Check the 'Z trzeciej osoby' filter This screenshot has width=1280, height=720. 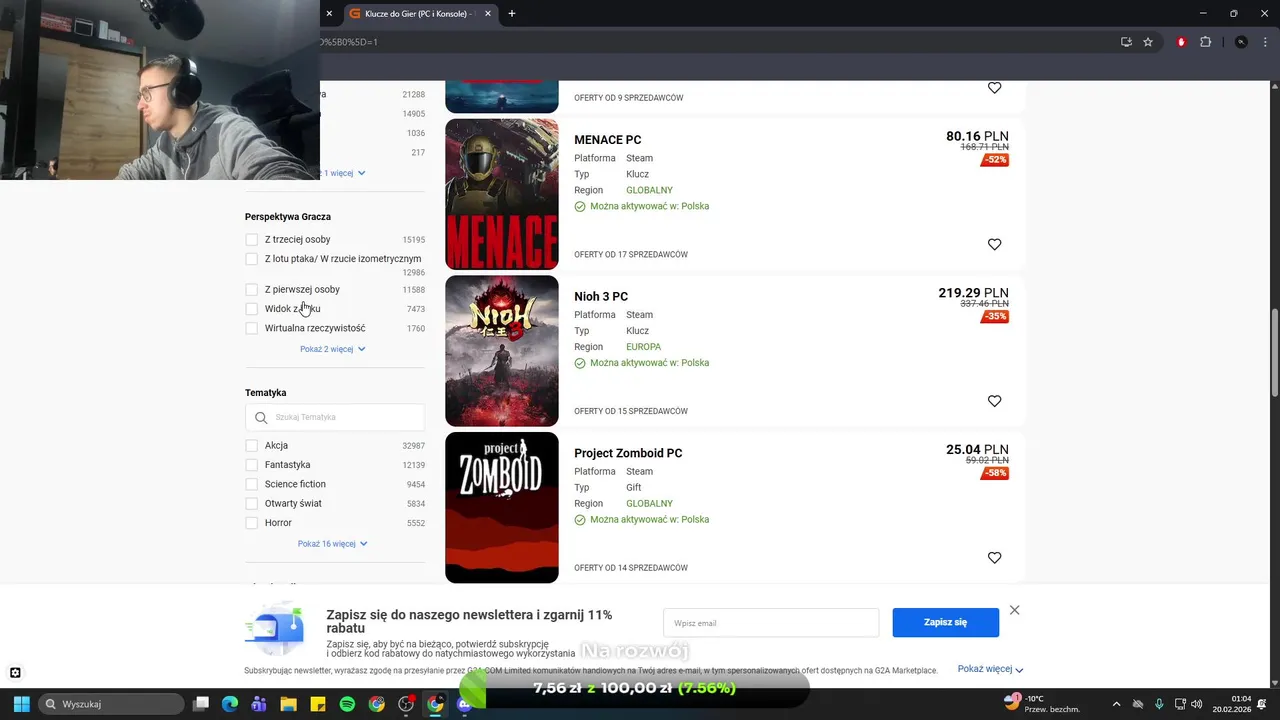(x=252, y=240)
